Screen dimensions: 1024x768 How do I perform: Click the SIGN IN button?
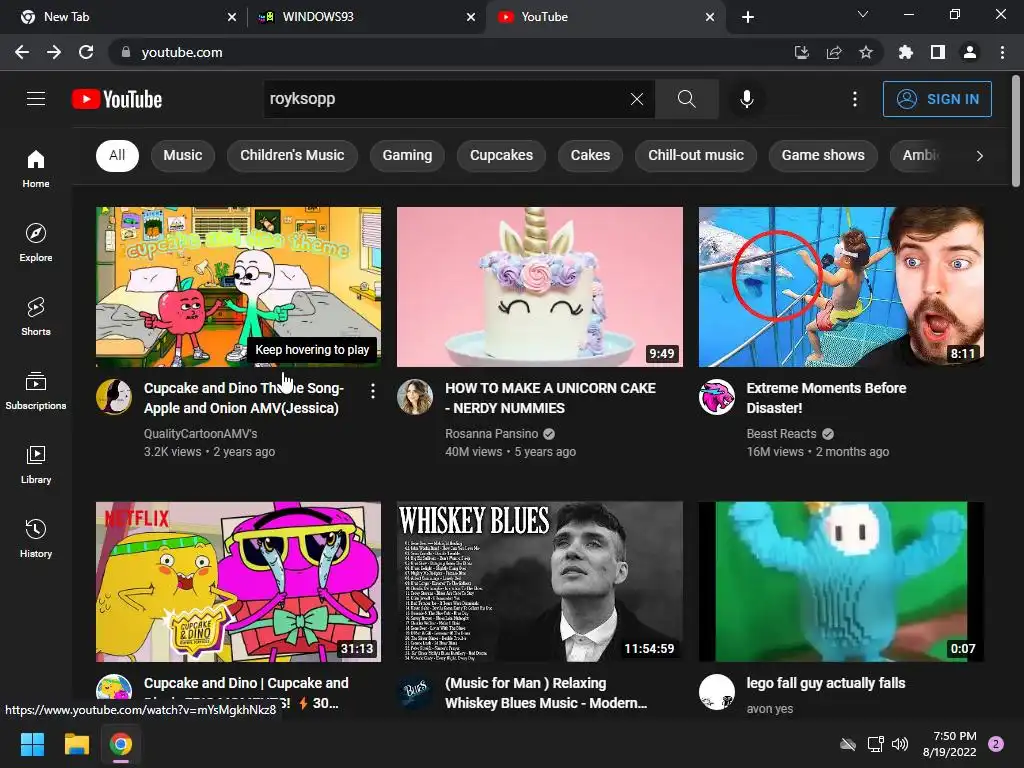(937, 99)
